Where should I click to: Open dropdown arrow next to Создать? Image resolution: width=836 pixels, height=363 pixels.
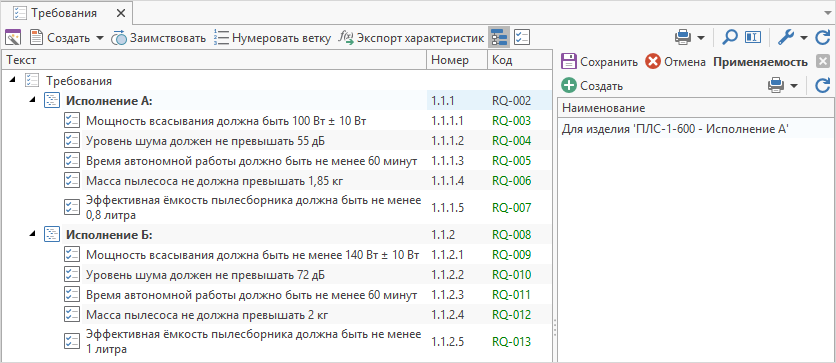coord(100,38)
